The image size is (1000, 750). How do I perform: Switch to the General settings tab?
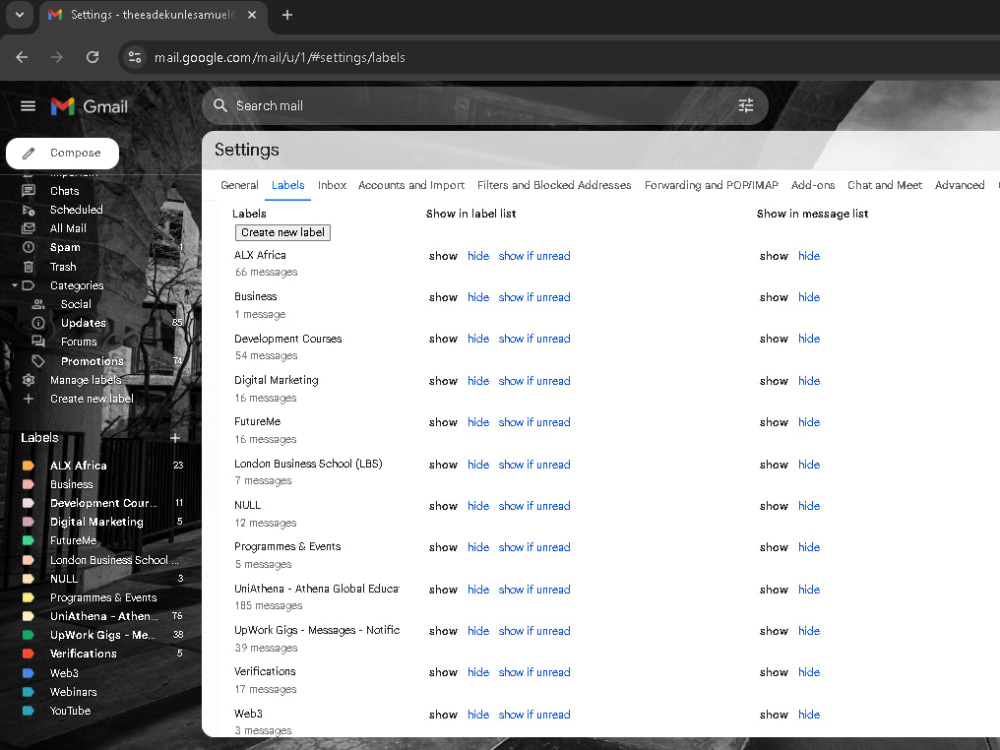click(x=239, y=185)
